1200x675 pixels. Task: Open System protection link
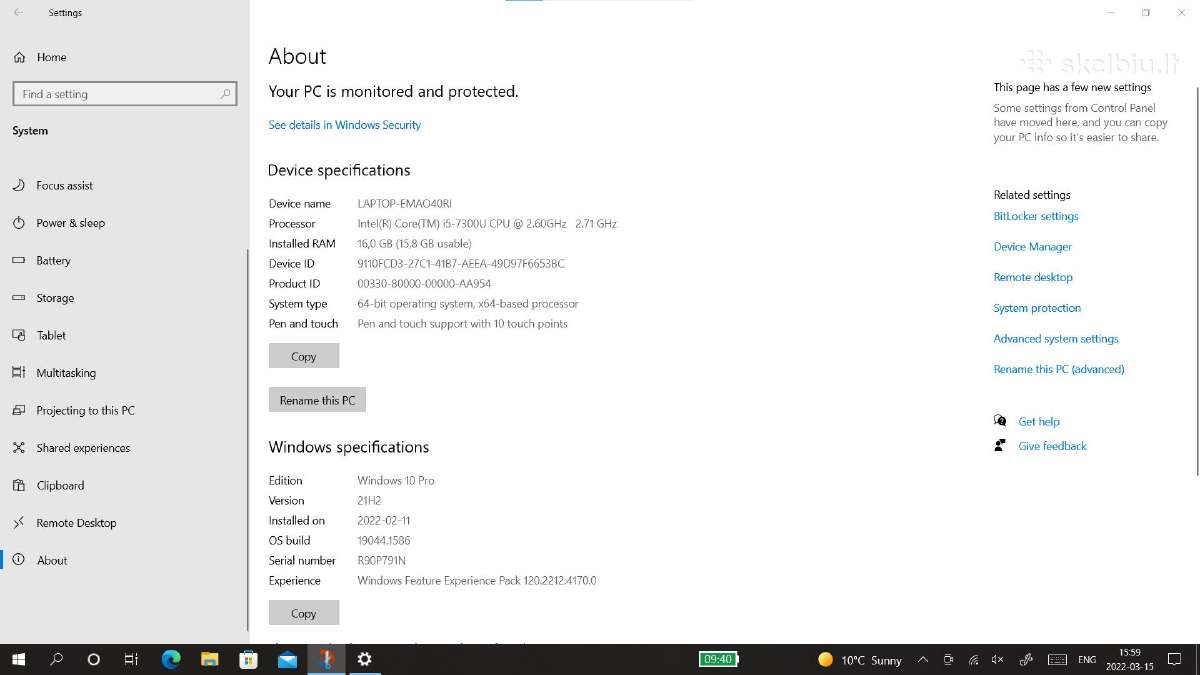click(x=1037, y=308)
